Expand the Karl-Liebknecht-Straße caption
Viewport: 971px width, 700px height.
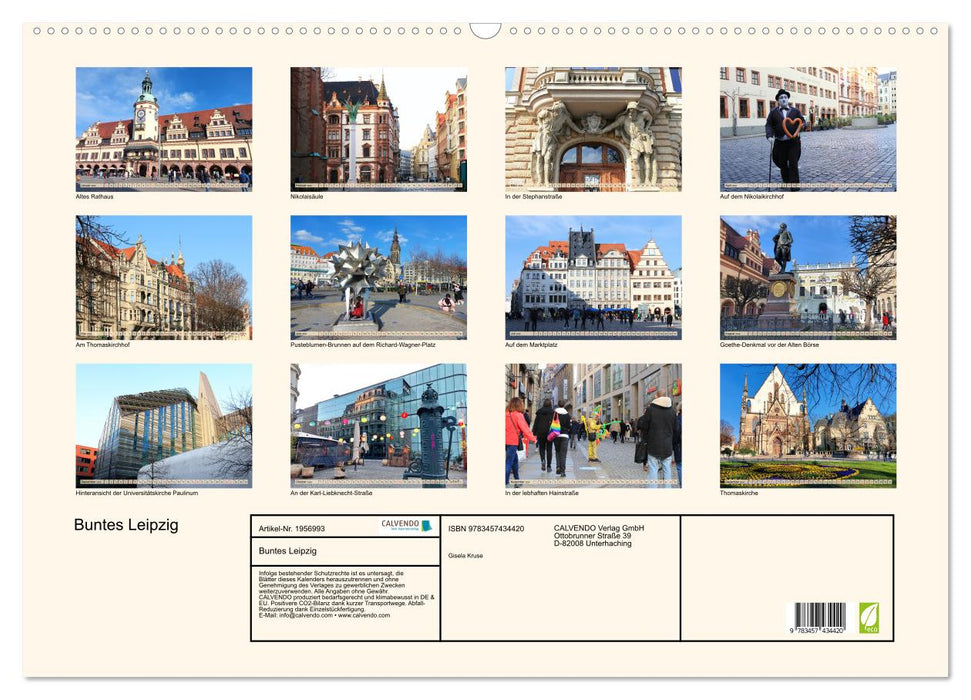point(332,491)
